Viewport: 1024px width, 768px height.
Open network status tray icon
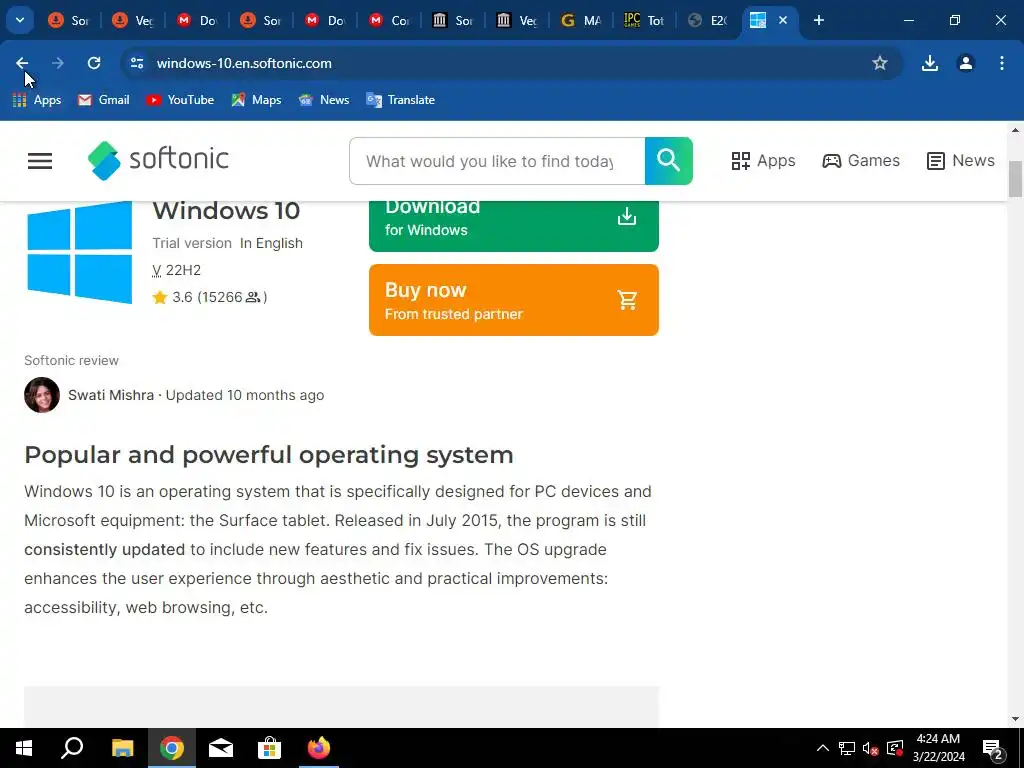click(x=847, y=748)
